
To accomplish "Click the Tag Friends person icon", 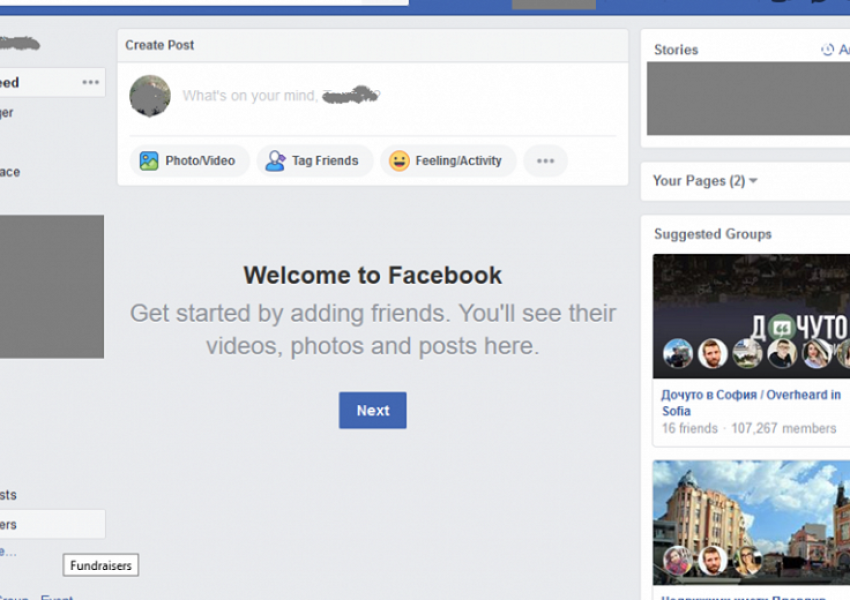I will click(275, 161).
